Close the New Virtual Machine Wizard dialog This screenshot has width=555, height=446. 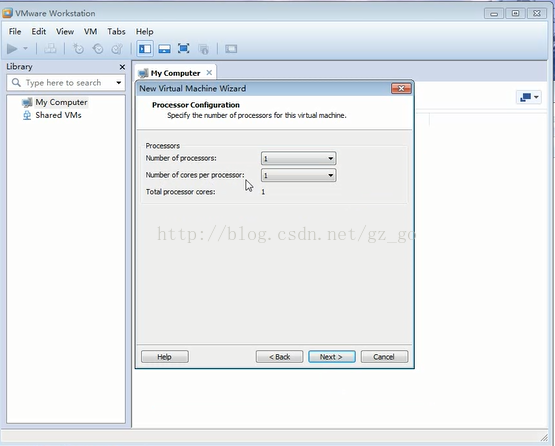401,88
